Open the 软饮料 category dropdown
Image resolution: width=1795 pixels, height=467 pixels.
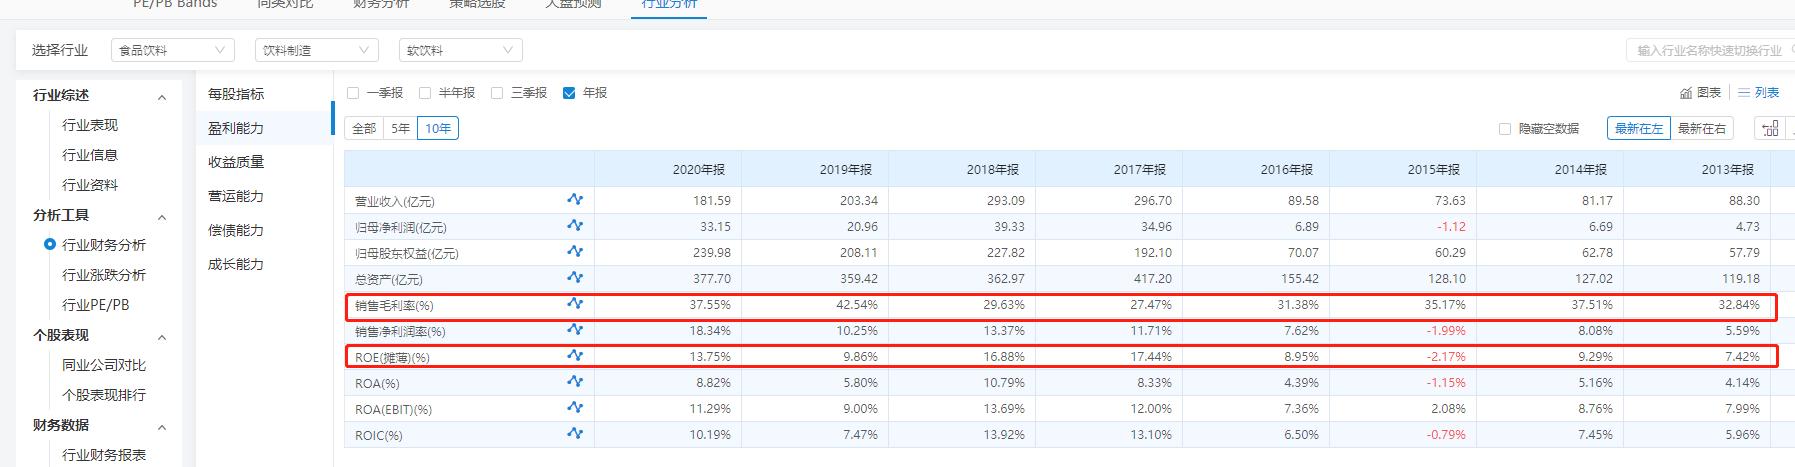pyautogui.click(x=460, y=50)
